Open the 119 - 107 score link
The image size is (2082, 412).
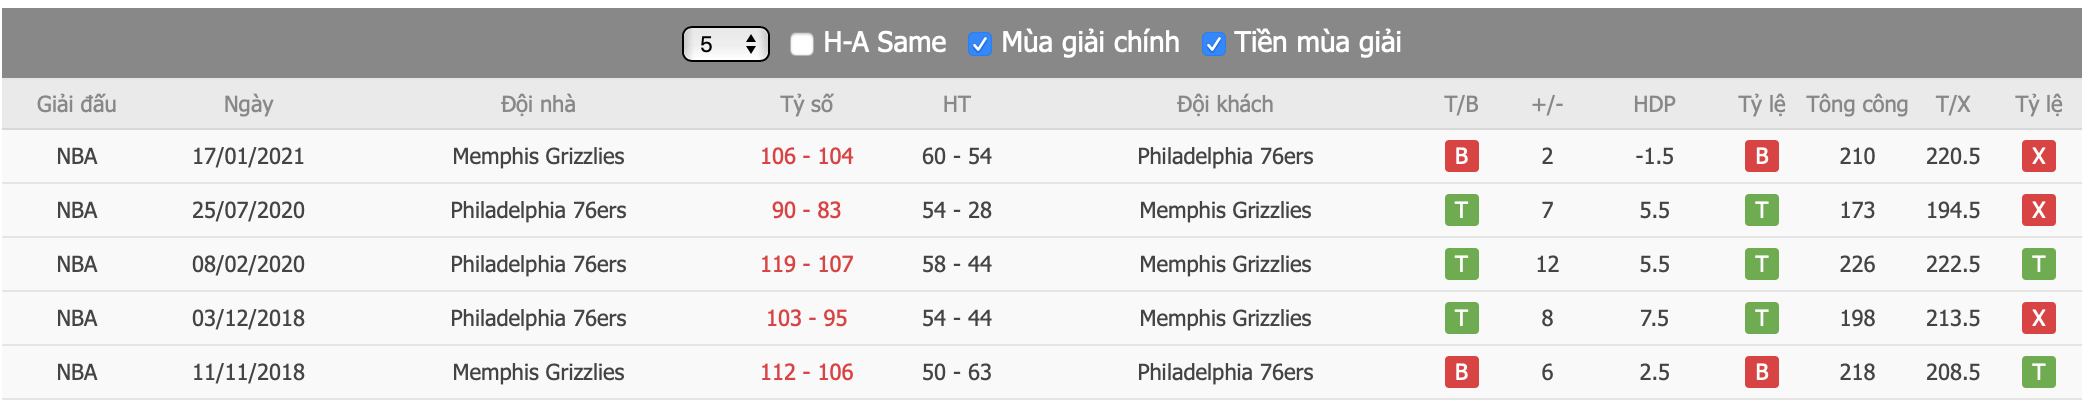pos(806,264)
